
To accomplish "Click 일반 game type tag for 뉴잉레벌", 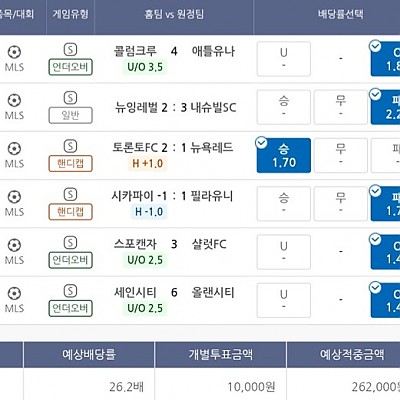I will [70, 115].
